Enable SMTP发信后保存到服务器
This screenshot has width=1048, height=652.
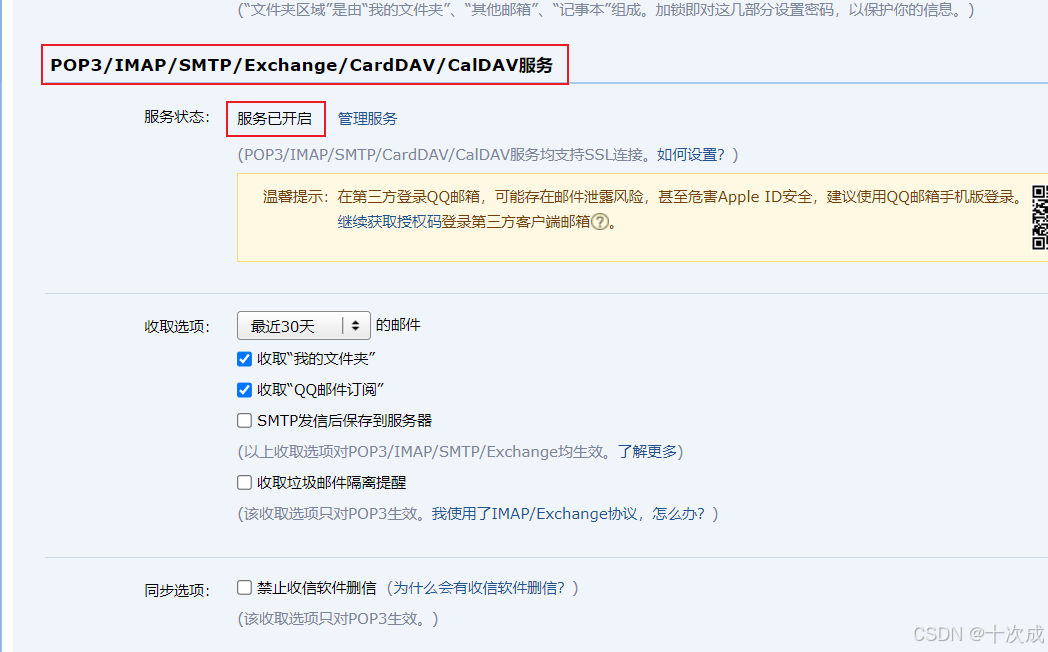(244, 420)
